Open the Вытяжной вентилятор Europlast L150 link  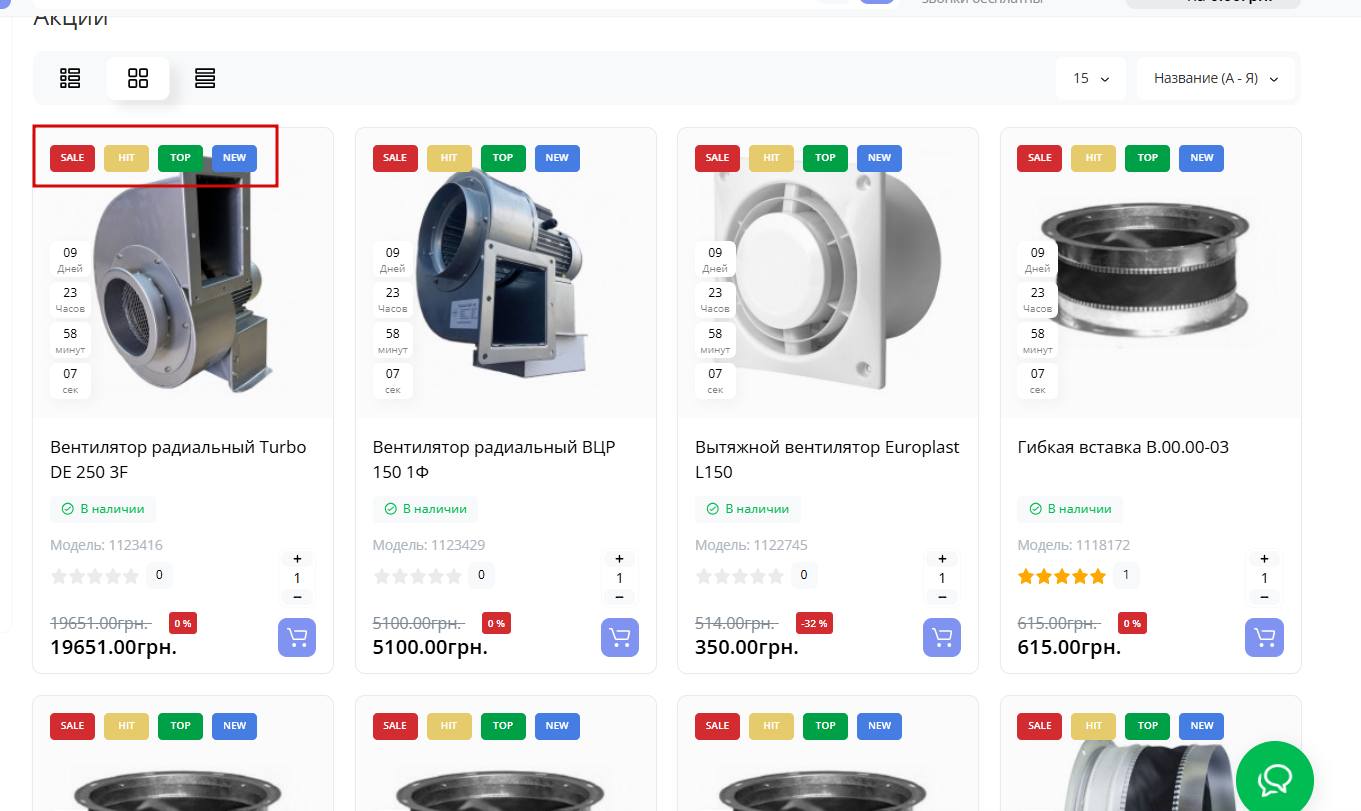(827, 459)
